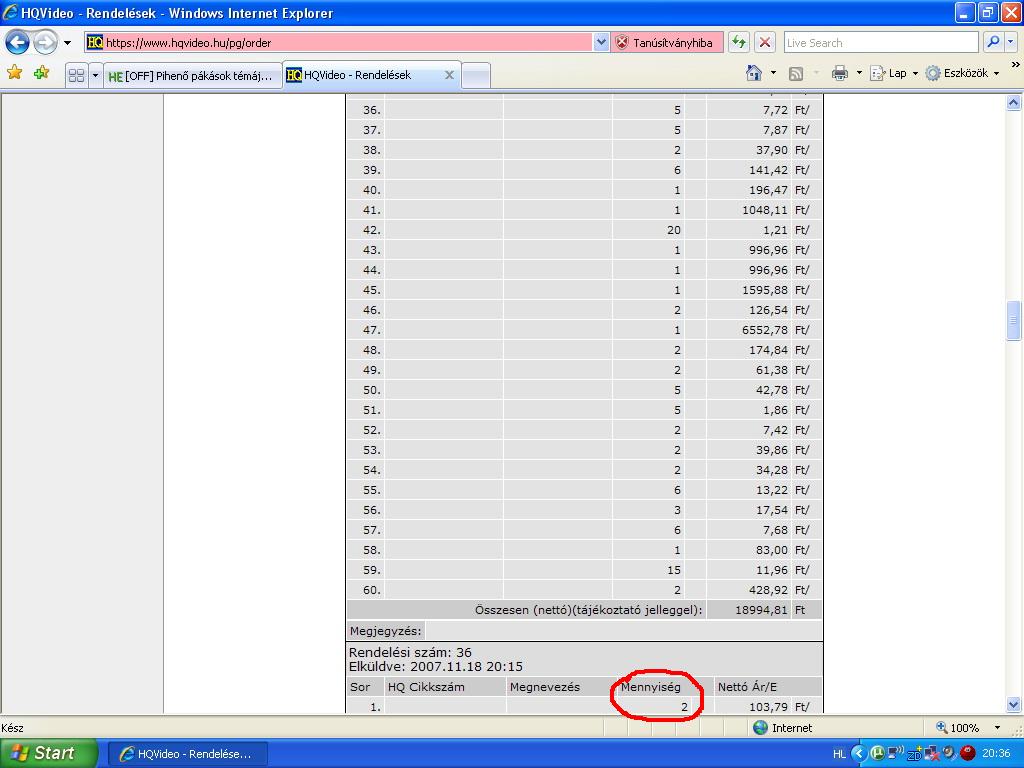Image resolution: width=1024 pixels, height=768 pixels.
Task: Click the Megjegyzés: label
Action: tap(385, 631)
